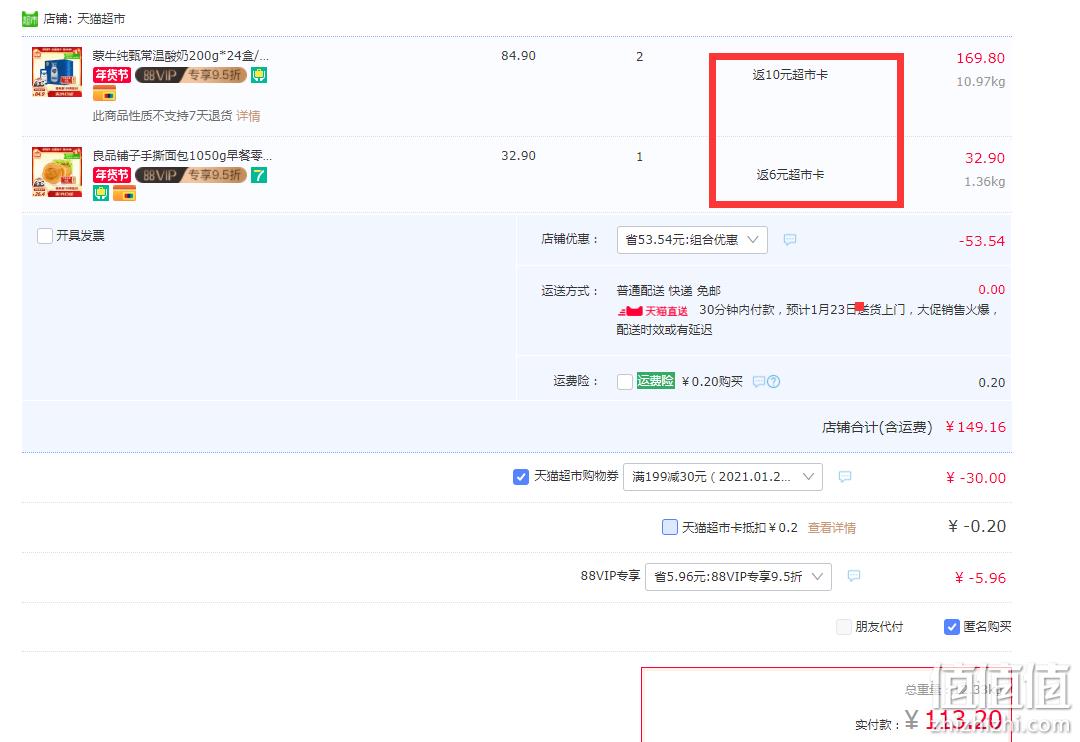Uncheck the 匿名购买 checkbox
The height and width of the screenshot is (742, 1080).
952,627
